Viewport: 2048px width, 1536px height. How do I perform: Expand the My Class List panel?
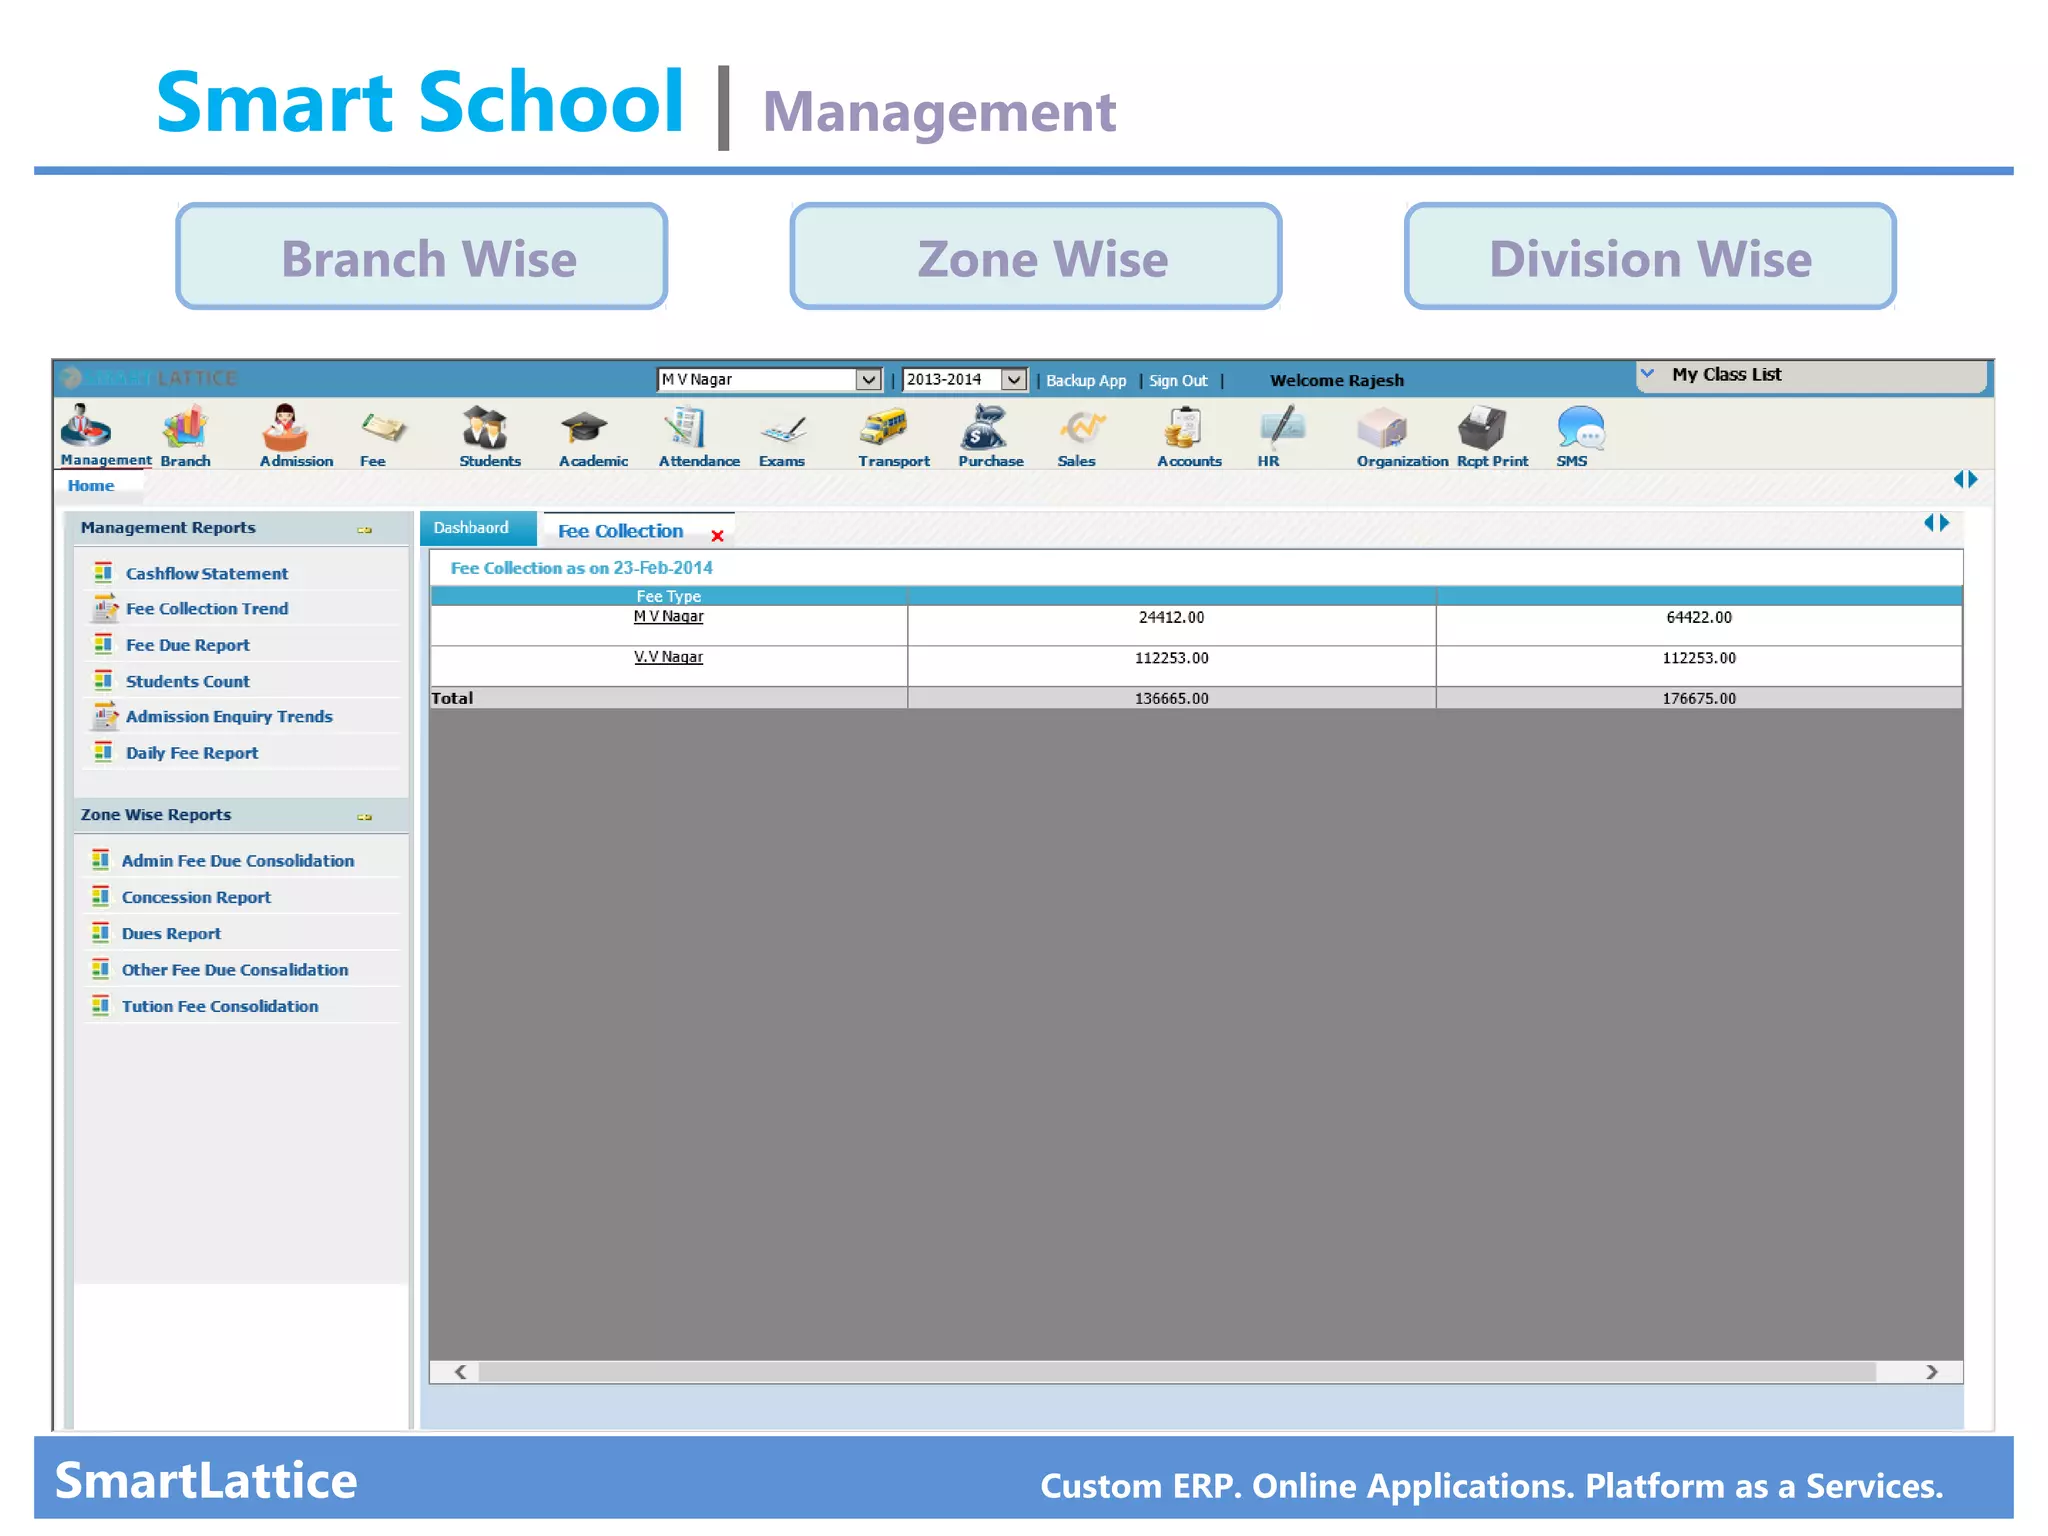click(1647, 373)
